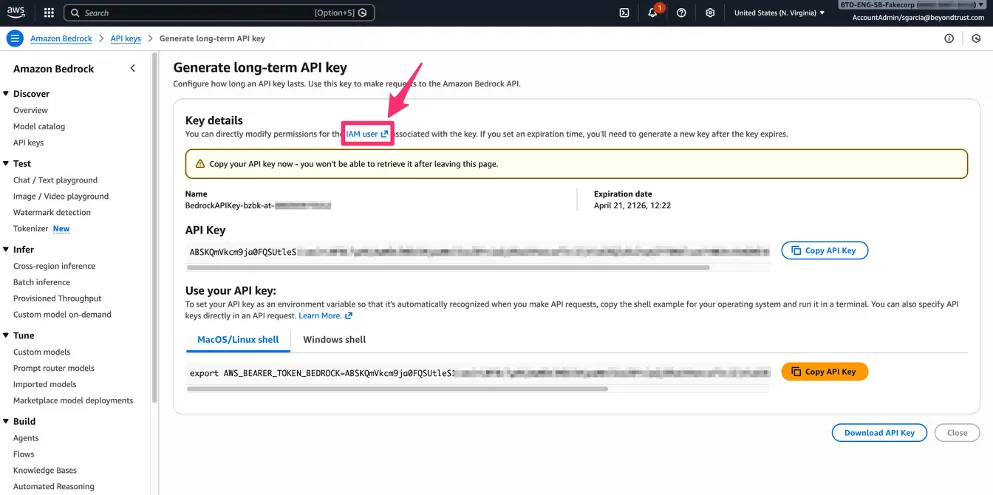
Task: Collapse the Discover section in the sidebar
Action: [6, 94]
